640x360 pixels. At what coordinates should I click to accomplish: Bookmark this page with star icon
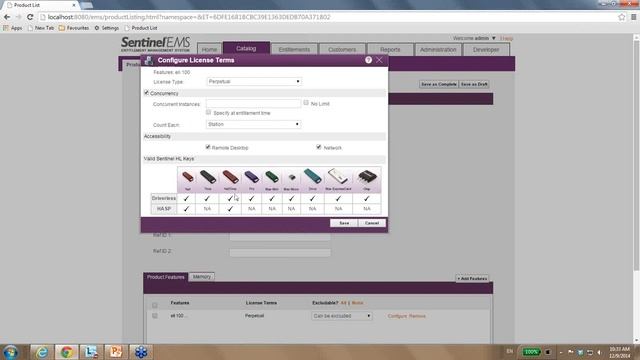click(x=622, y=17)
